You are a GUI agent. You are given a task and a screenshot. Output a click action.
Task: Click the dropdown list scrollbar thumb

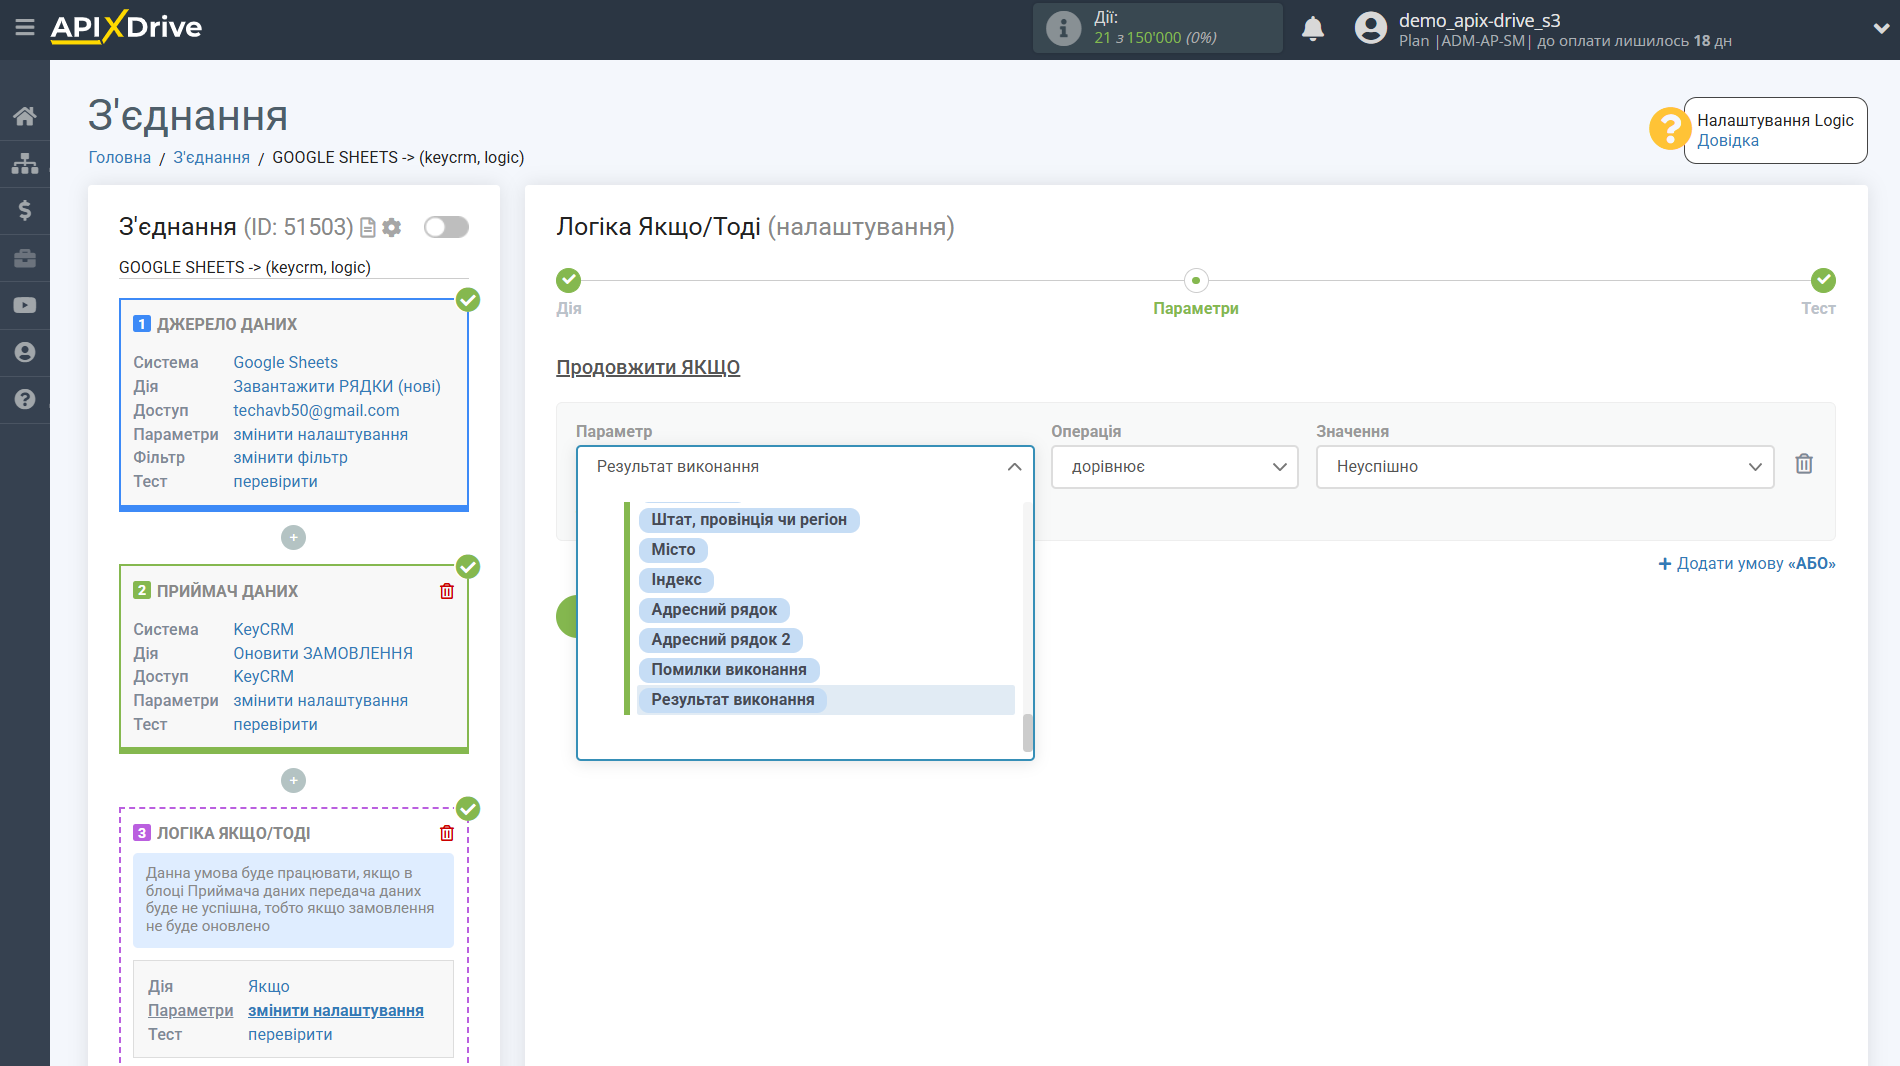point(1027,732)
